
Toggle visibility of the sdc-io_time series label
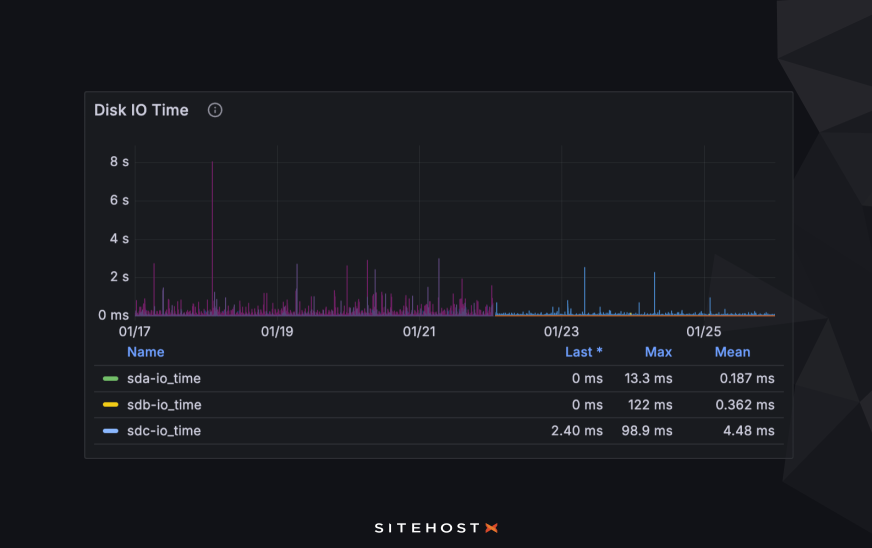164,431
